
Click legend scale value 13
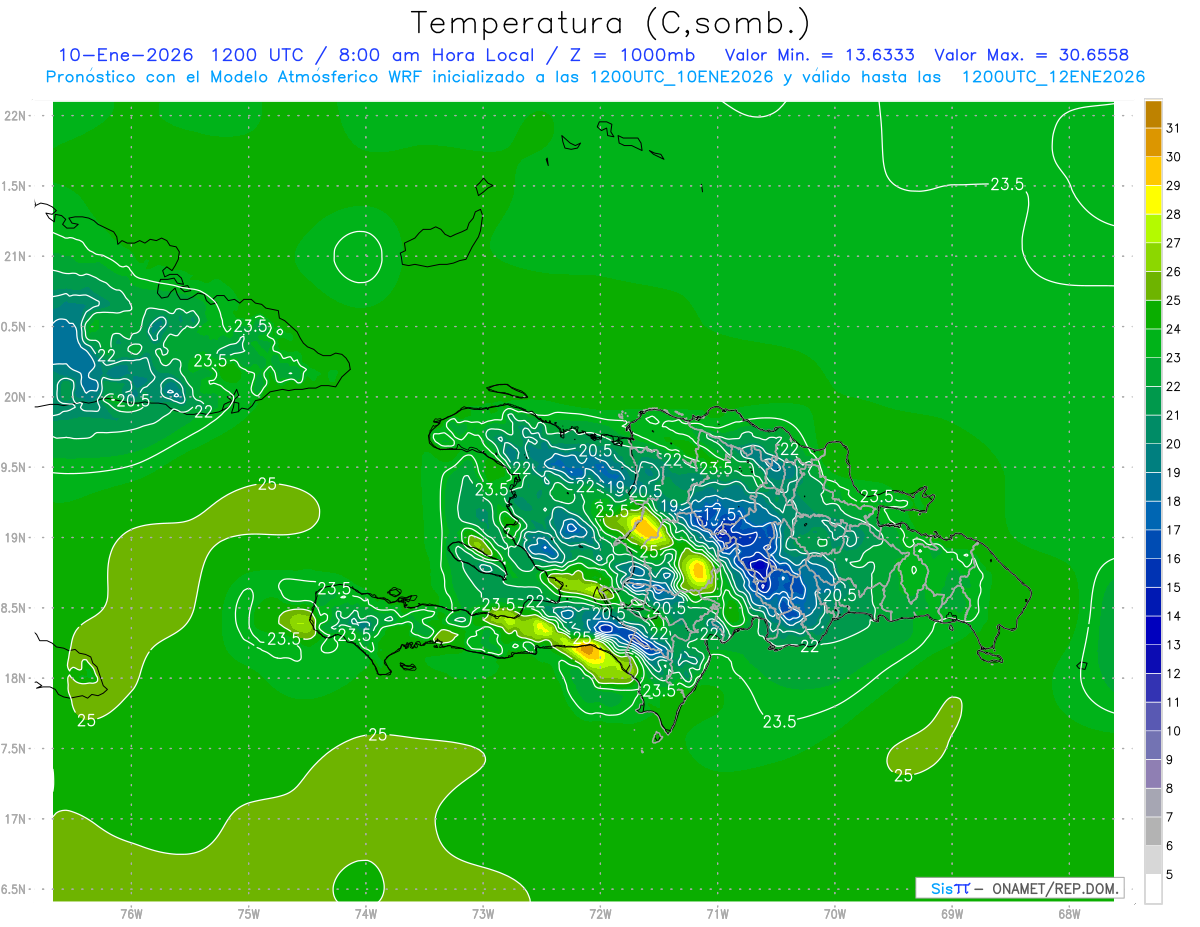pyautogui.click(x=1174, y=645)
